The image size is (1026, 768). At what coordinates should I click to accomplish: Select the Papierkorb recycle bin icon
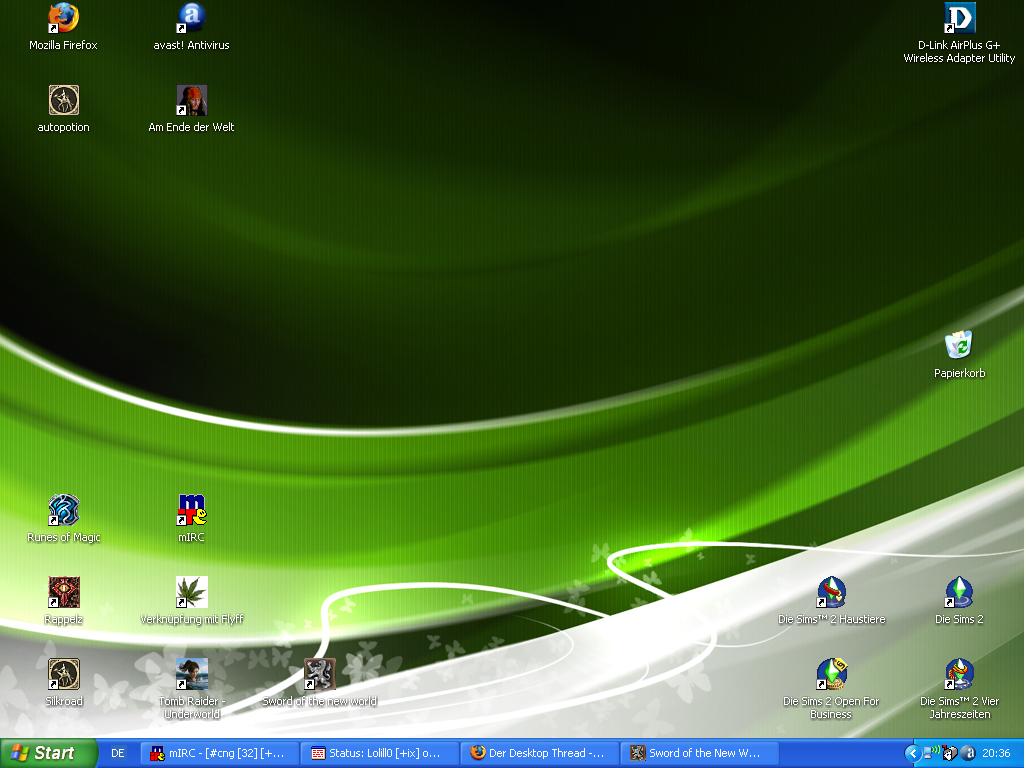[959, 345]
